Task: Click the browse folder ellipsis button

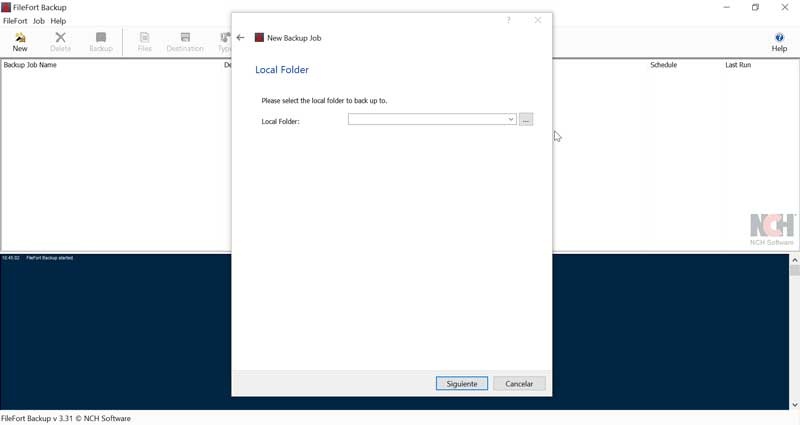Action: pyautogui.click(x=526, y=119)
